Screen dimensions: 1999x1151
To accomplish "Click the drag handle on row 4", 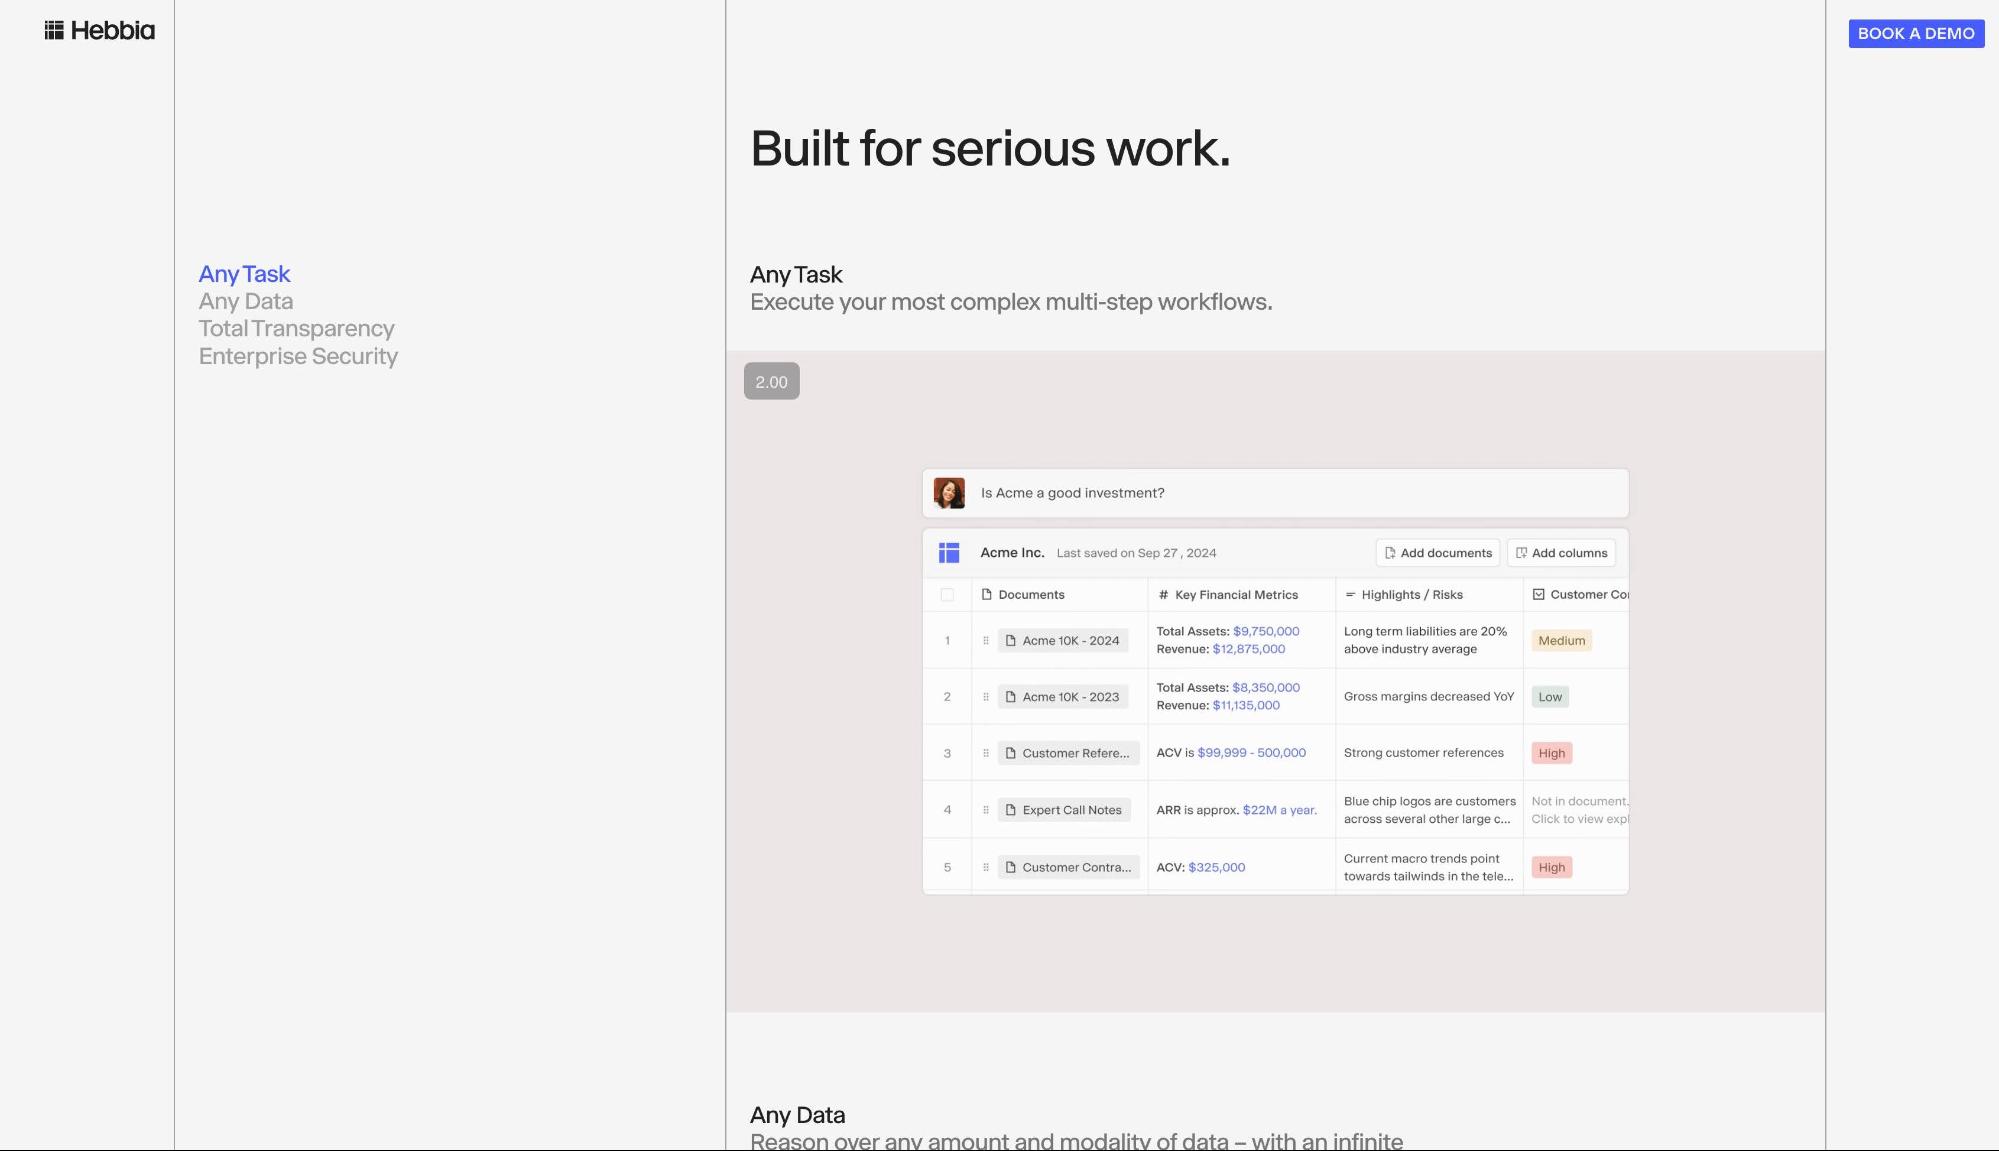I will point(985,810).
